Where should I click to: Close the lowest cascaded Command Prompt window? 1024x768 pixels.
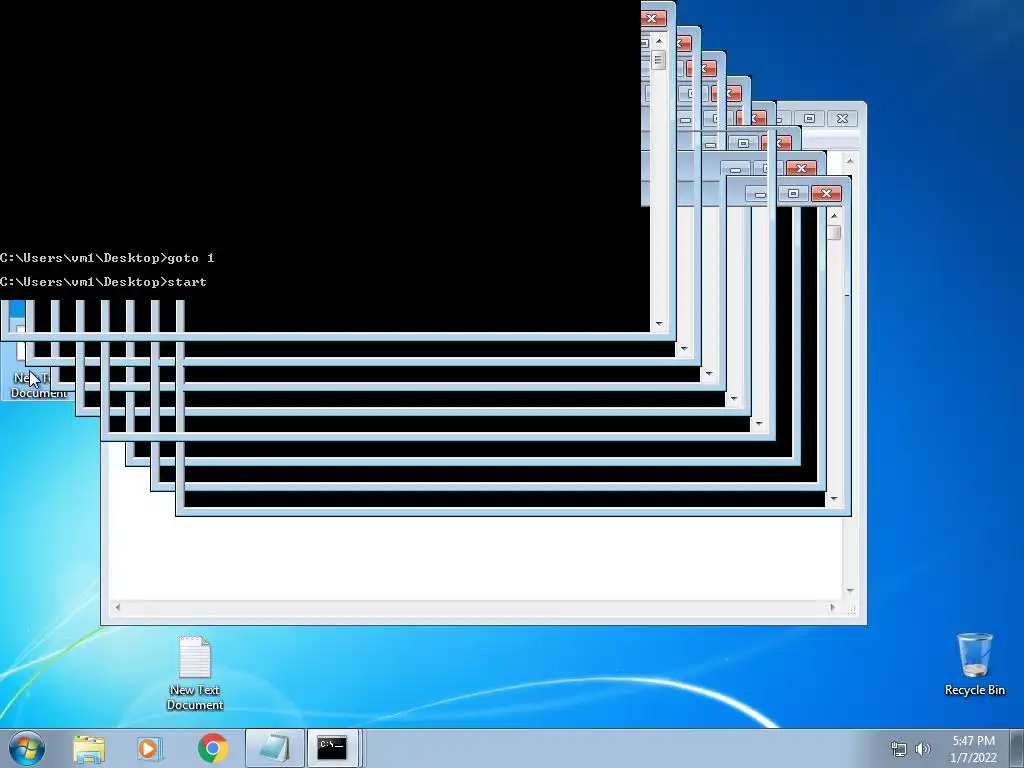pos(827,194)
